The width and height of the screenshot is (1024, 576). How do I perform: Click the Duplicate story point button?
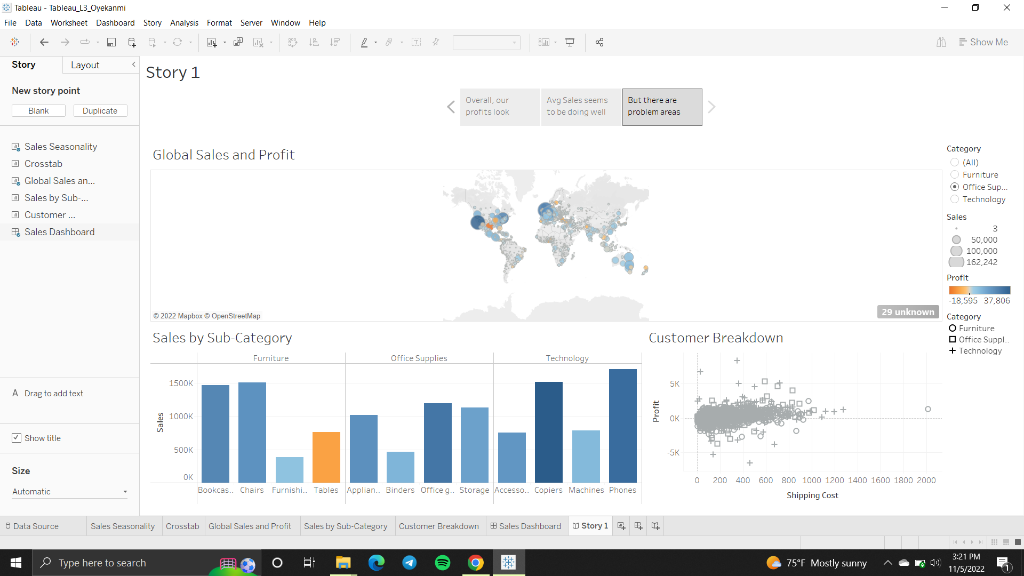click(x=100, y=111)
